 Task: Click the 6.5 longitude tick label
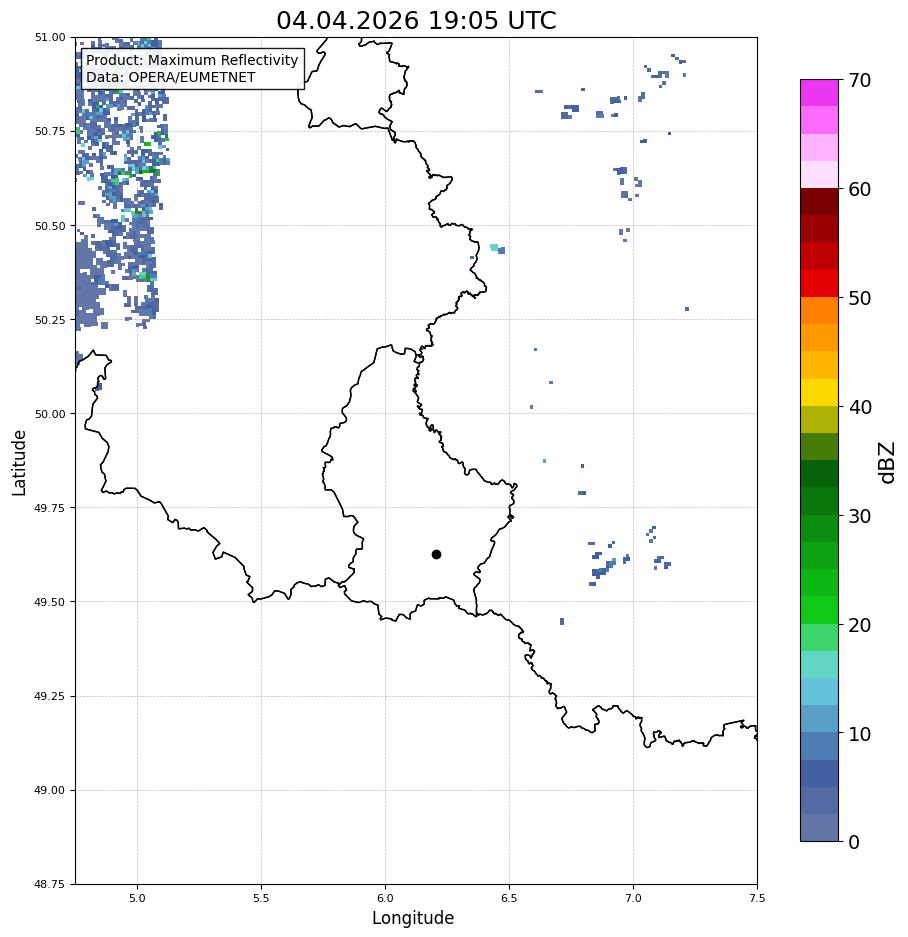pos(509,898)
